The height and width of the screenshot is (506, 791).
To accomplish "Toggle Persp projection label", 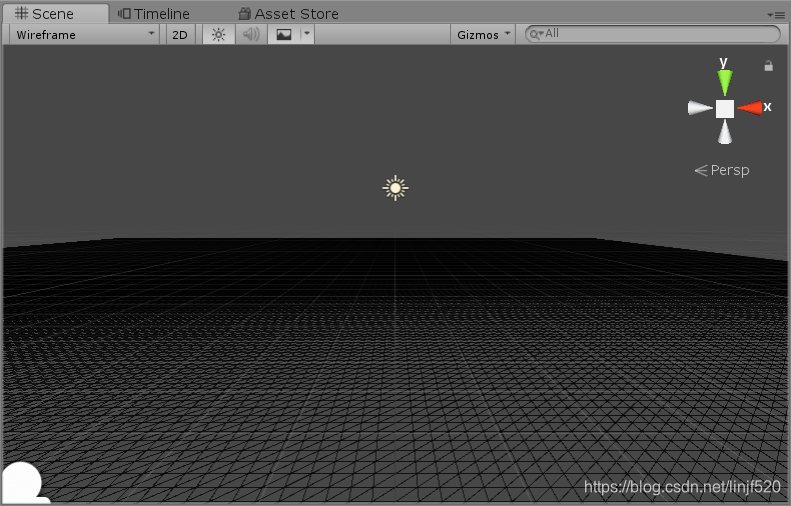I will (x=722, y=170).
